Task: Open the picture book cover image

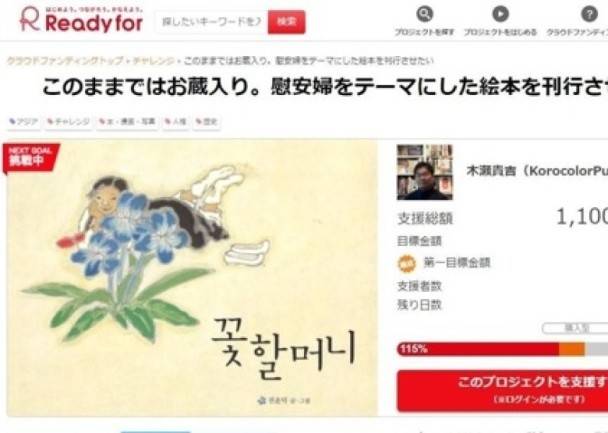Action: click(192, 278)
